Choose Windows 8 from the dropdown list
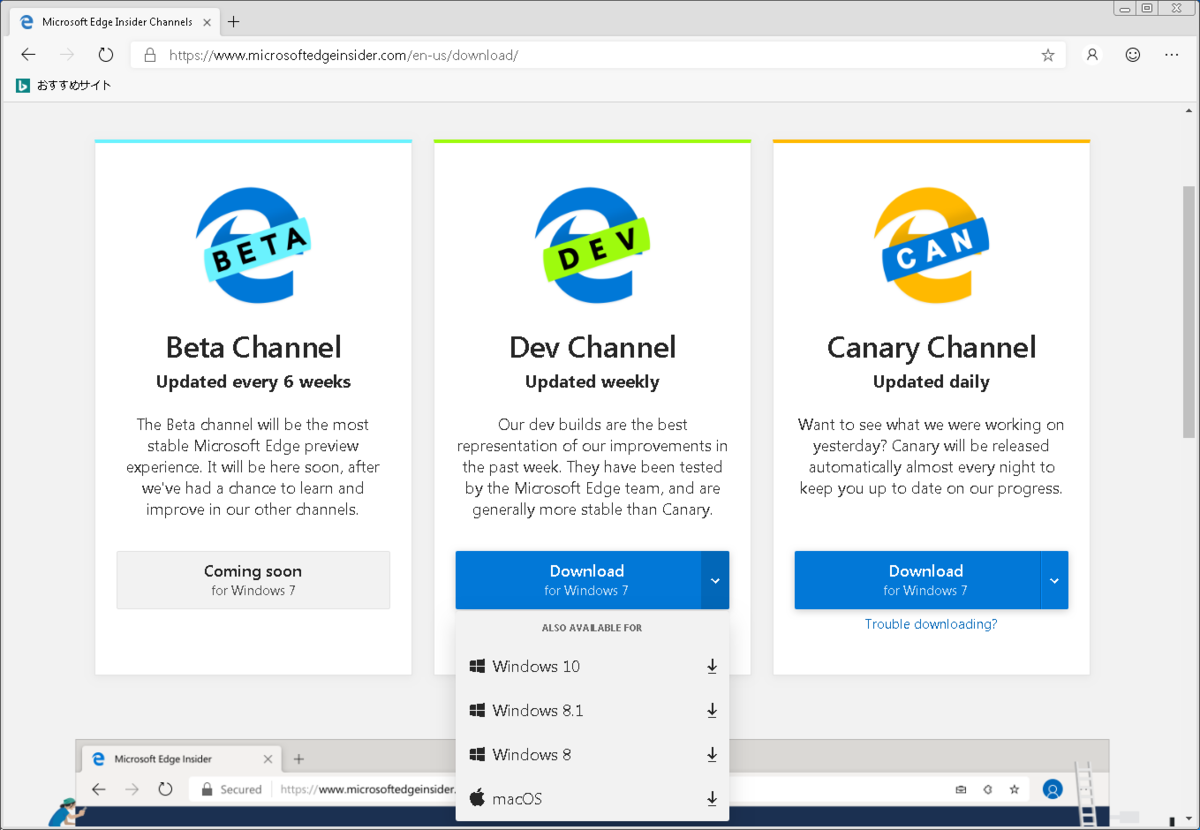1200x830 pixels. pos(592,754)
